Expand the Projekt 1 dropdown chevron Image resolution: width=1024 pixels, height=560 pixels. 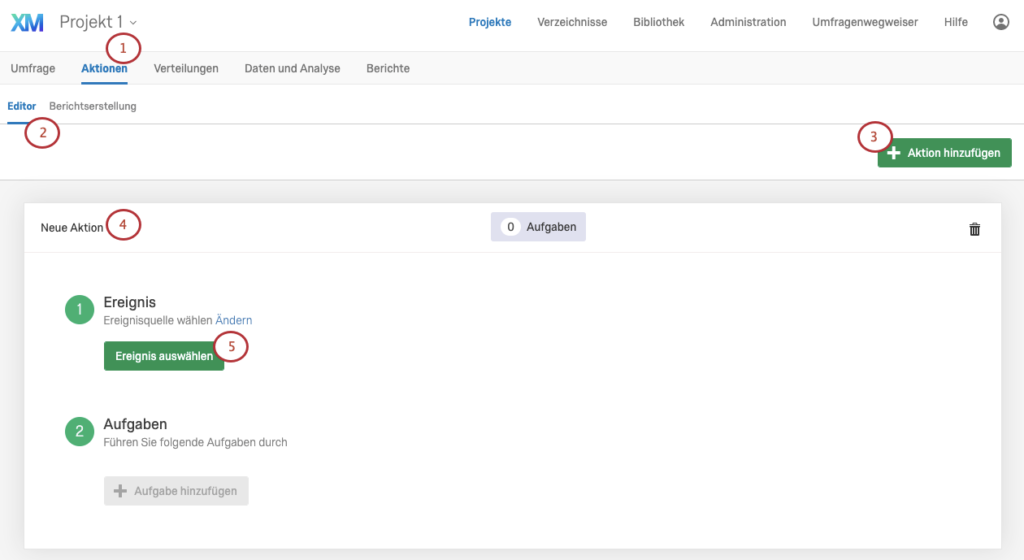(x=133, y=23)
